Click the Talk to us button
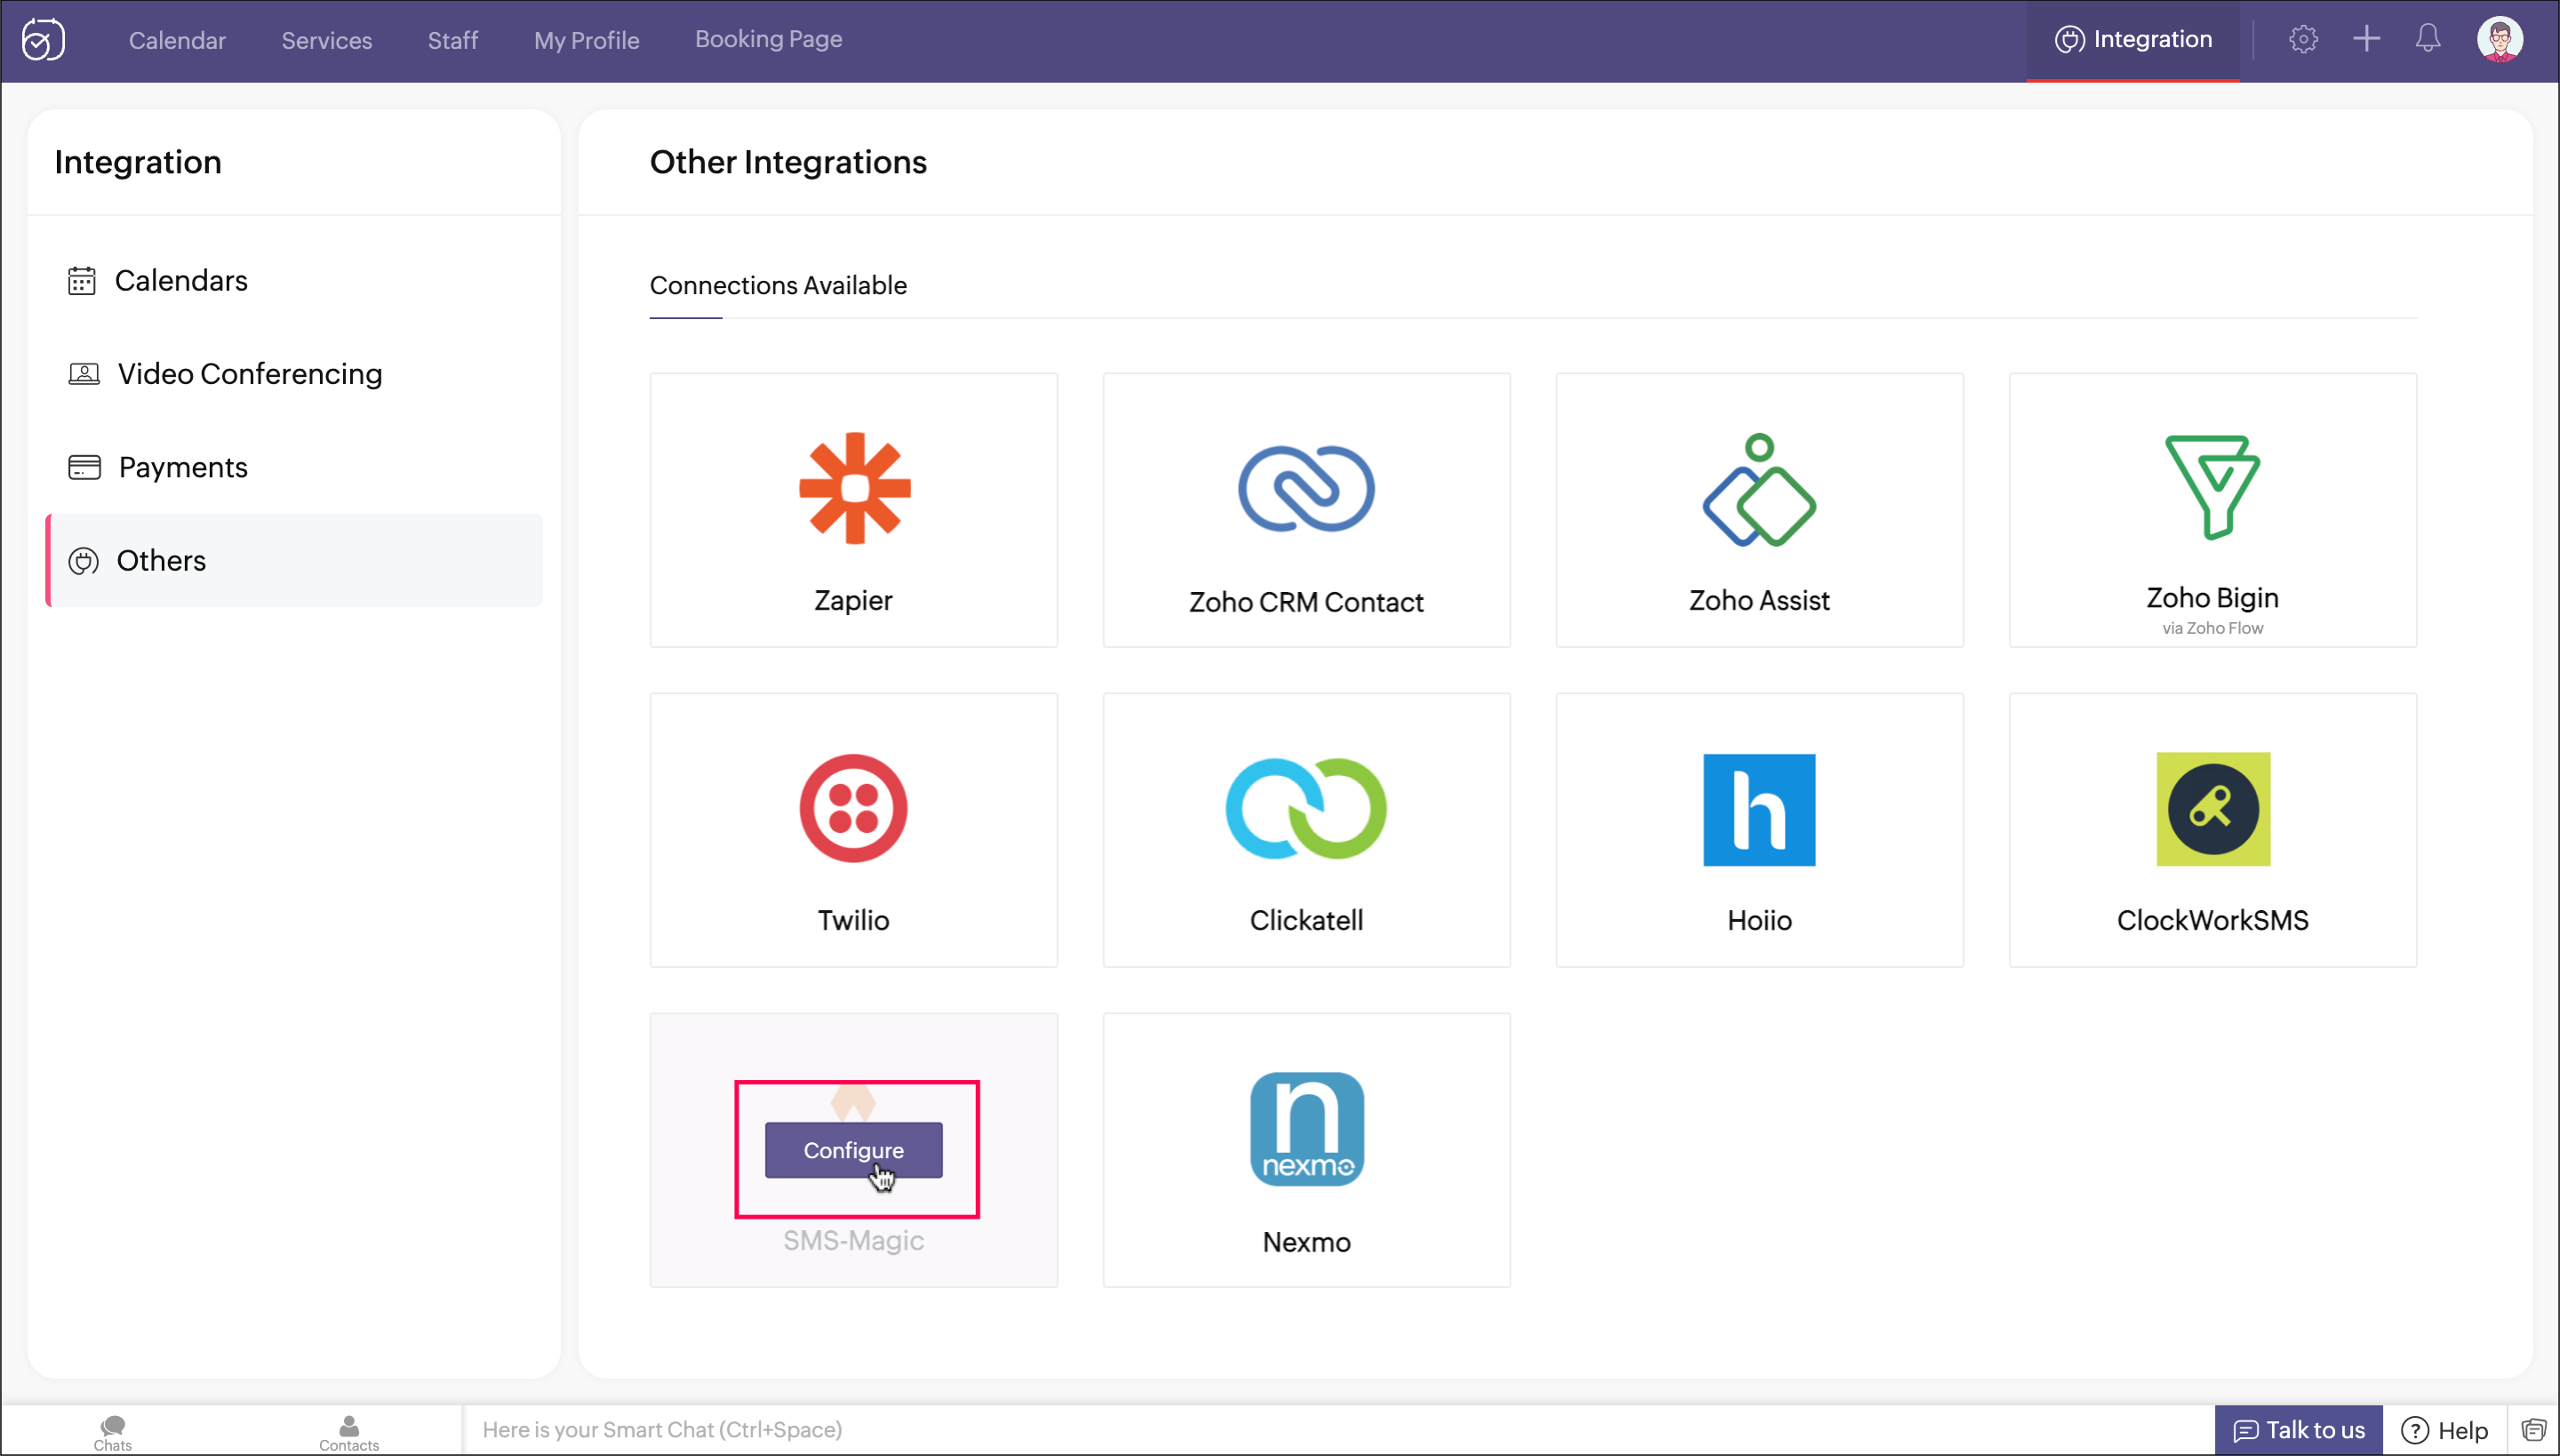Image resolution: width=2560 pixels, height=1456 pixels. [2298, 1430]
